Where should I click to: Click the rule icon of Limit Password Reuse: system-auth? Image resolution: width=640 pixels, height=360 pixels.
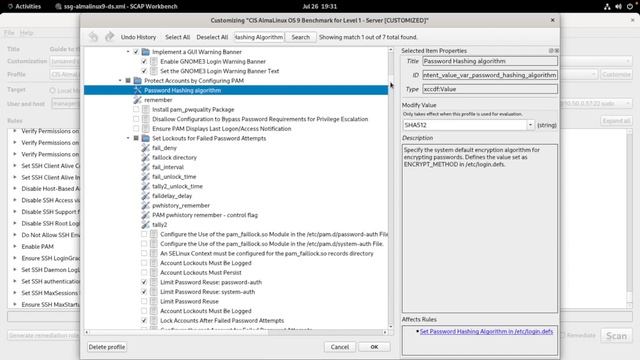pos(153,292)
